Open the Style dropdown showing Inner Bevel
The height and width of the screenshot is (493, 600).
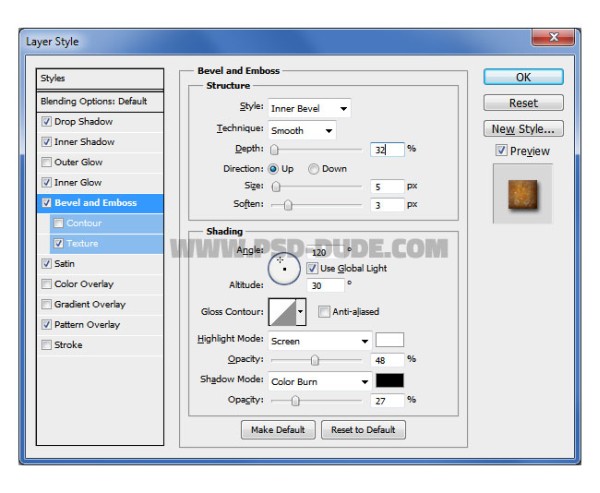click(x=309, y=108)
